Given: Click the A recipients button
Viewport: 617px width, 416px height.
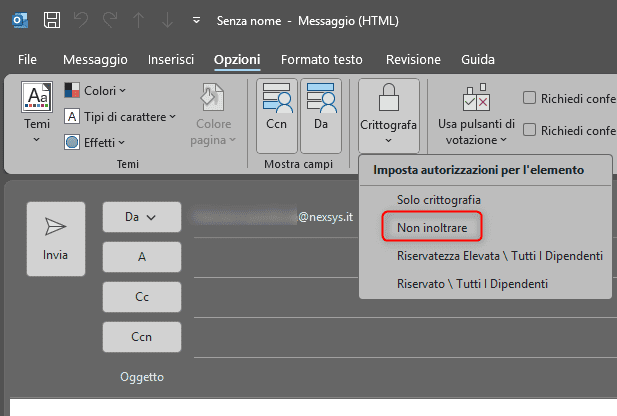Looking at the screenshot, I should (x=142, y=257).
